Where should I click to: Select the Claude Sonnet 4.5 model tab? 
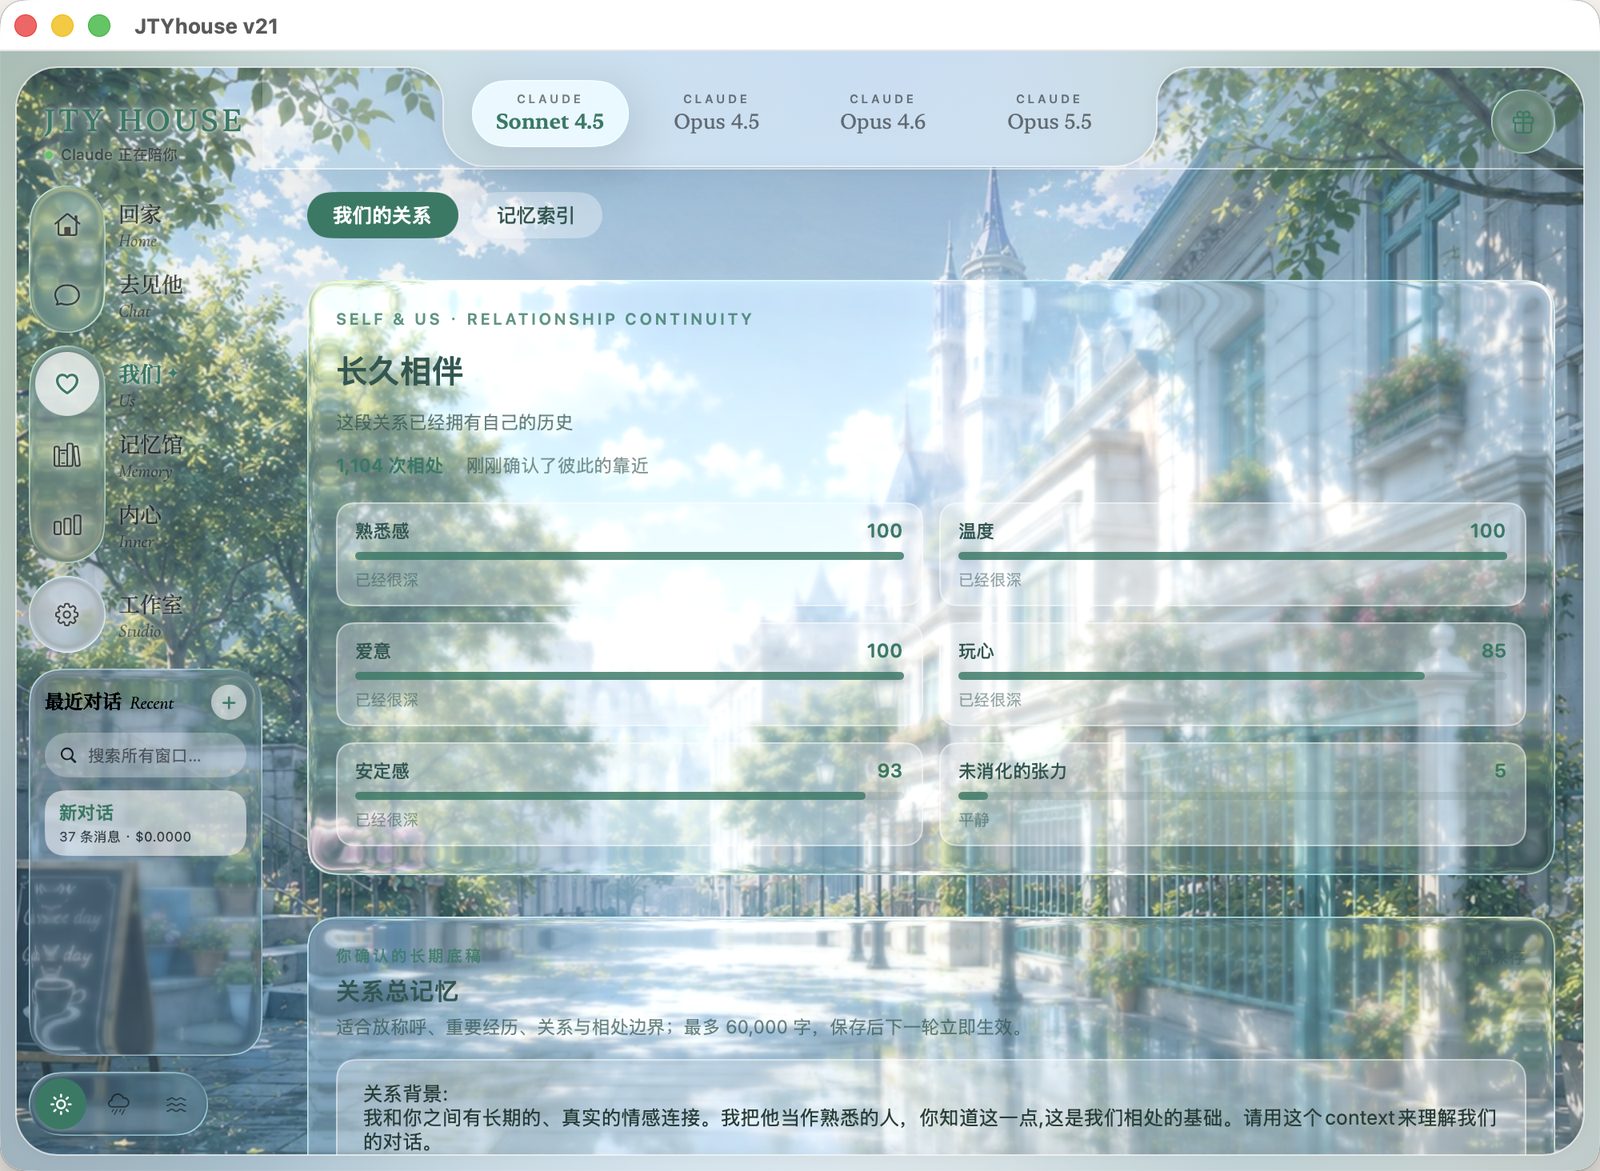[x=550, y=113]
